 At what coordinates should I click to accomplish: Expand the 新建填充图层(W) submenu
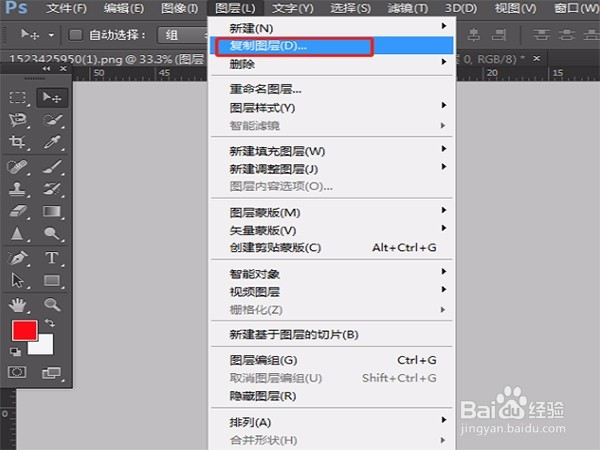[x=331, y=151]
